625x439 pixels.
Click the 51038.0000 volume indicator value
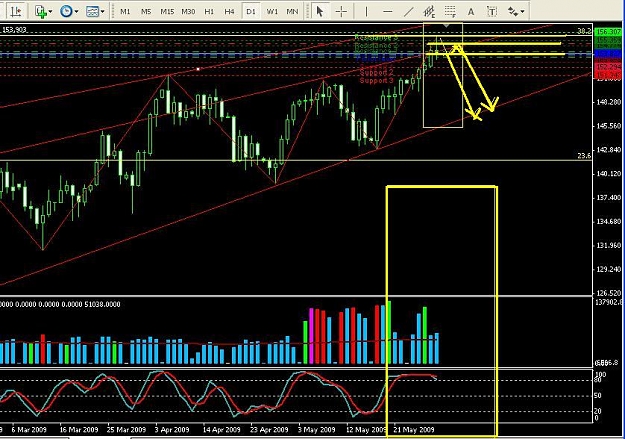pyautogui.click(x=102, y=304)
